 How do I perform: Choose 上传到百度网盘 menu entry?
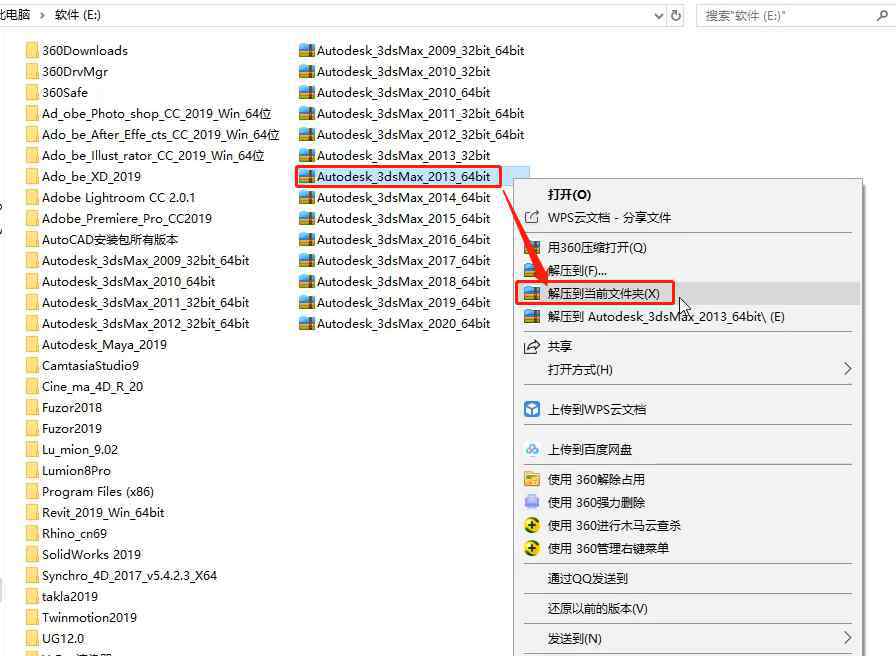[688, 450]
